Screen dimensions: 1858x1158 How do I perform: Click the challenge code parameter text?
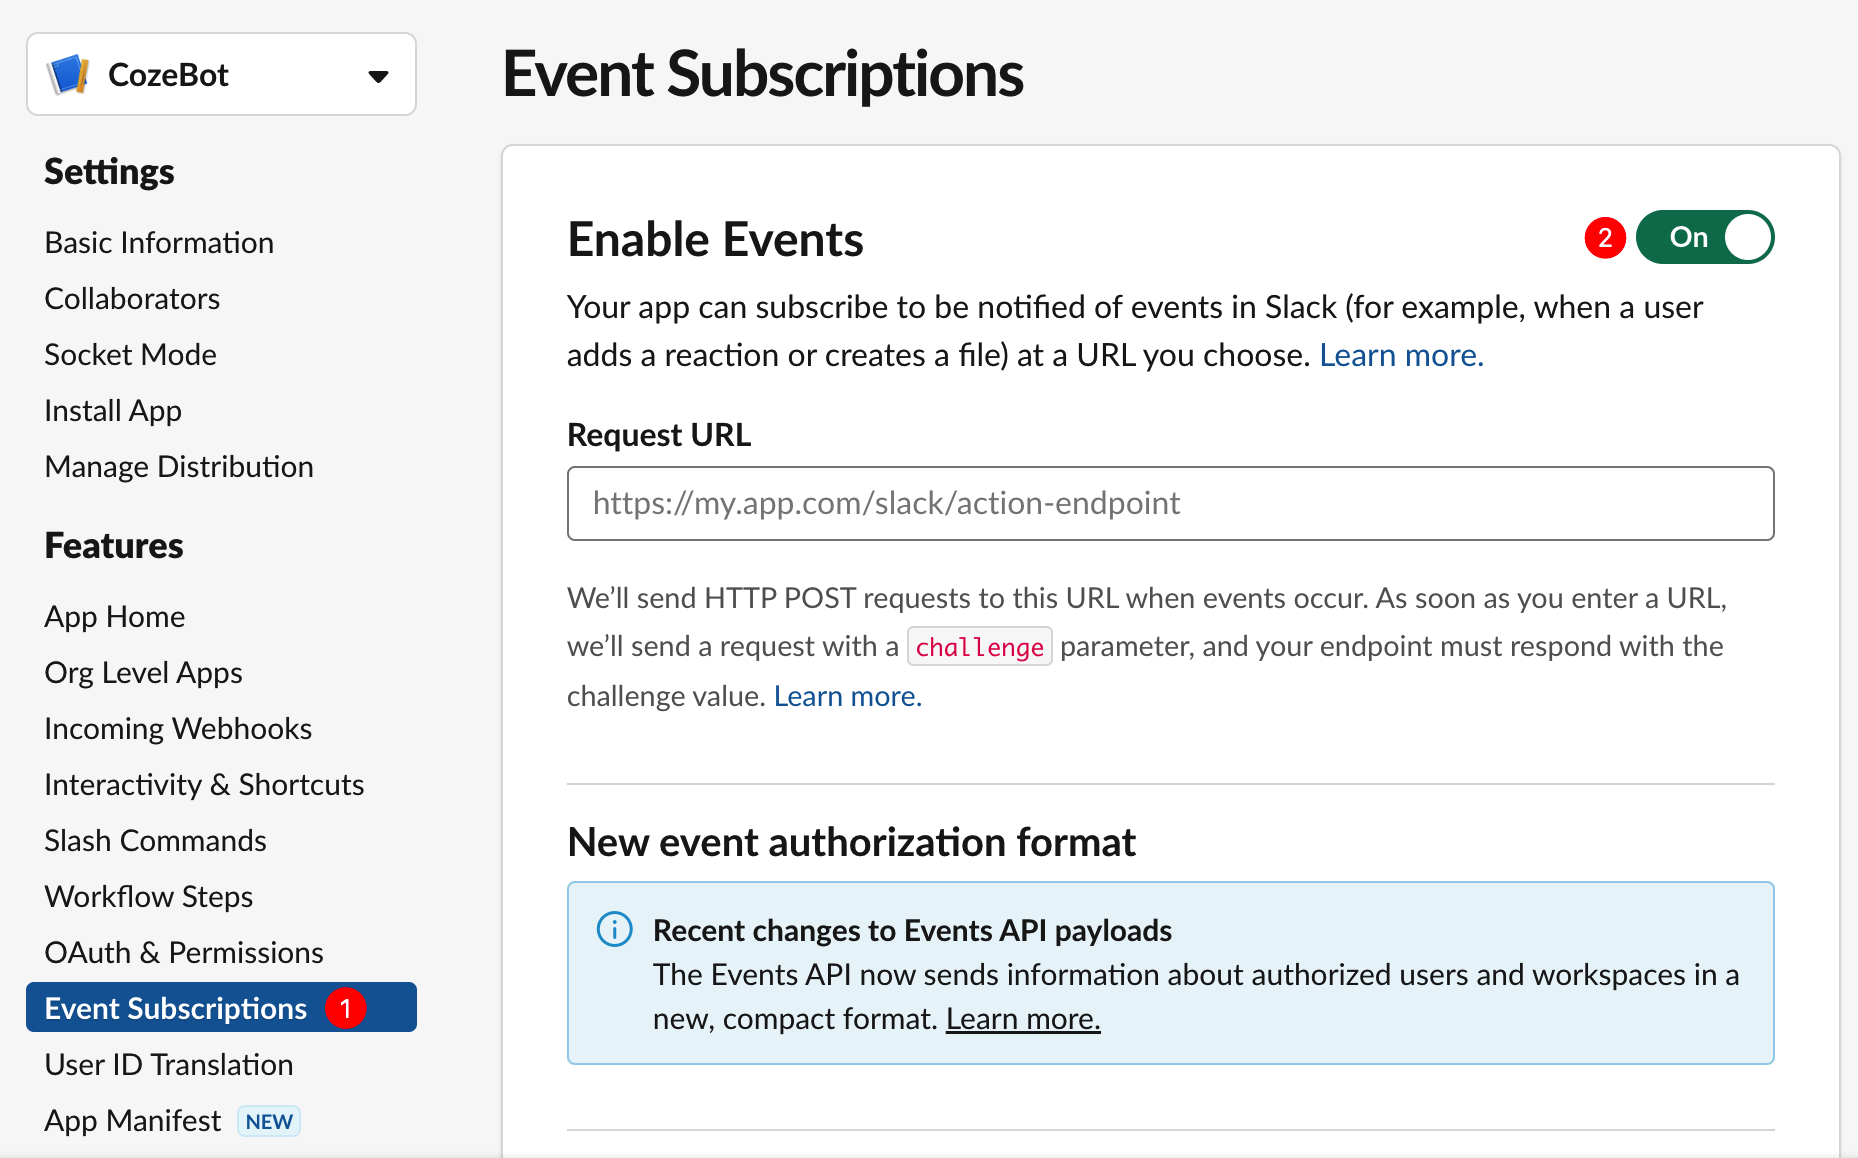coord(979,647)
